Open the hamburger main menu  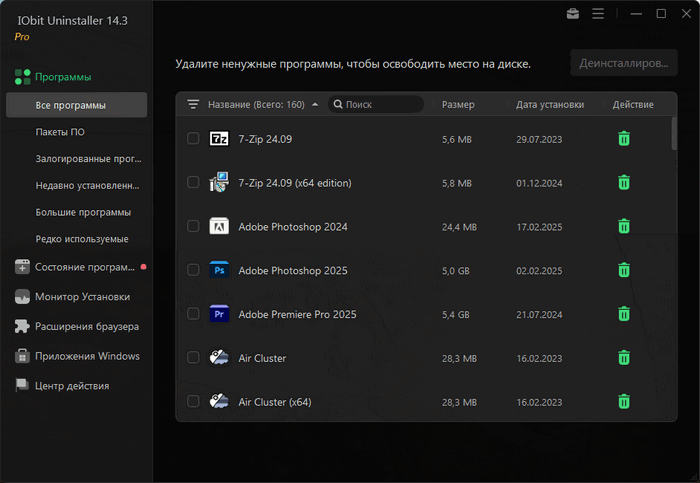(598, 14)
